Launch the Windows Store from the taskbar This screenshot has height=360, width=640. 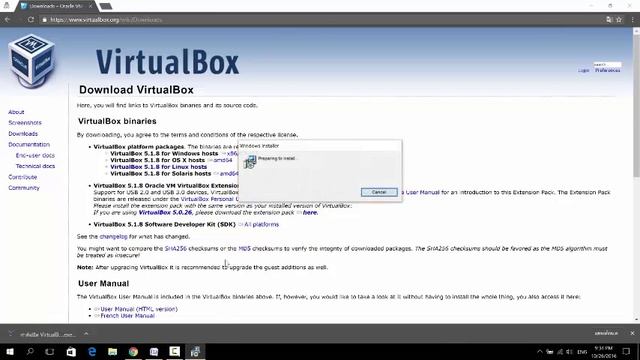[71, 351]
